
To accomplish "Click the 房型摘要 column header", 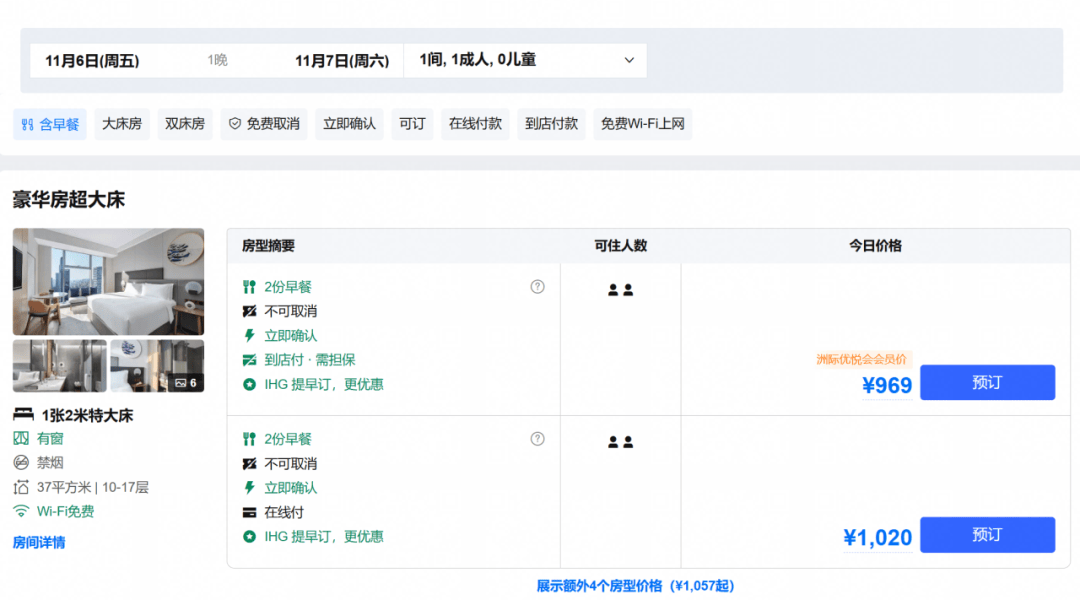I will pos(269,246).
